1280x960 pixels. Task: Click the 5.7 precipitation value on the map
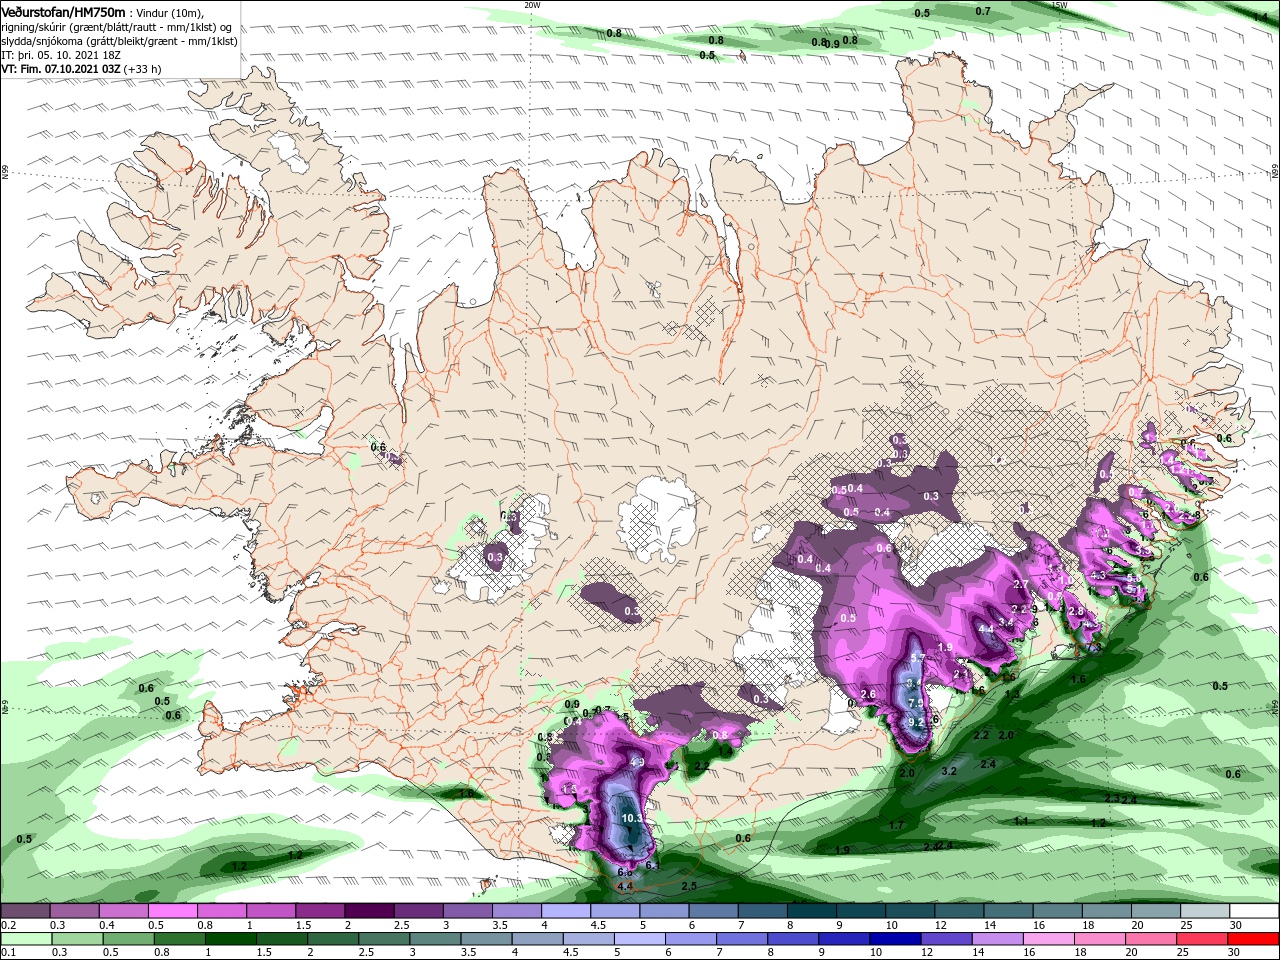click(x=918, y=658)
